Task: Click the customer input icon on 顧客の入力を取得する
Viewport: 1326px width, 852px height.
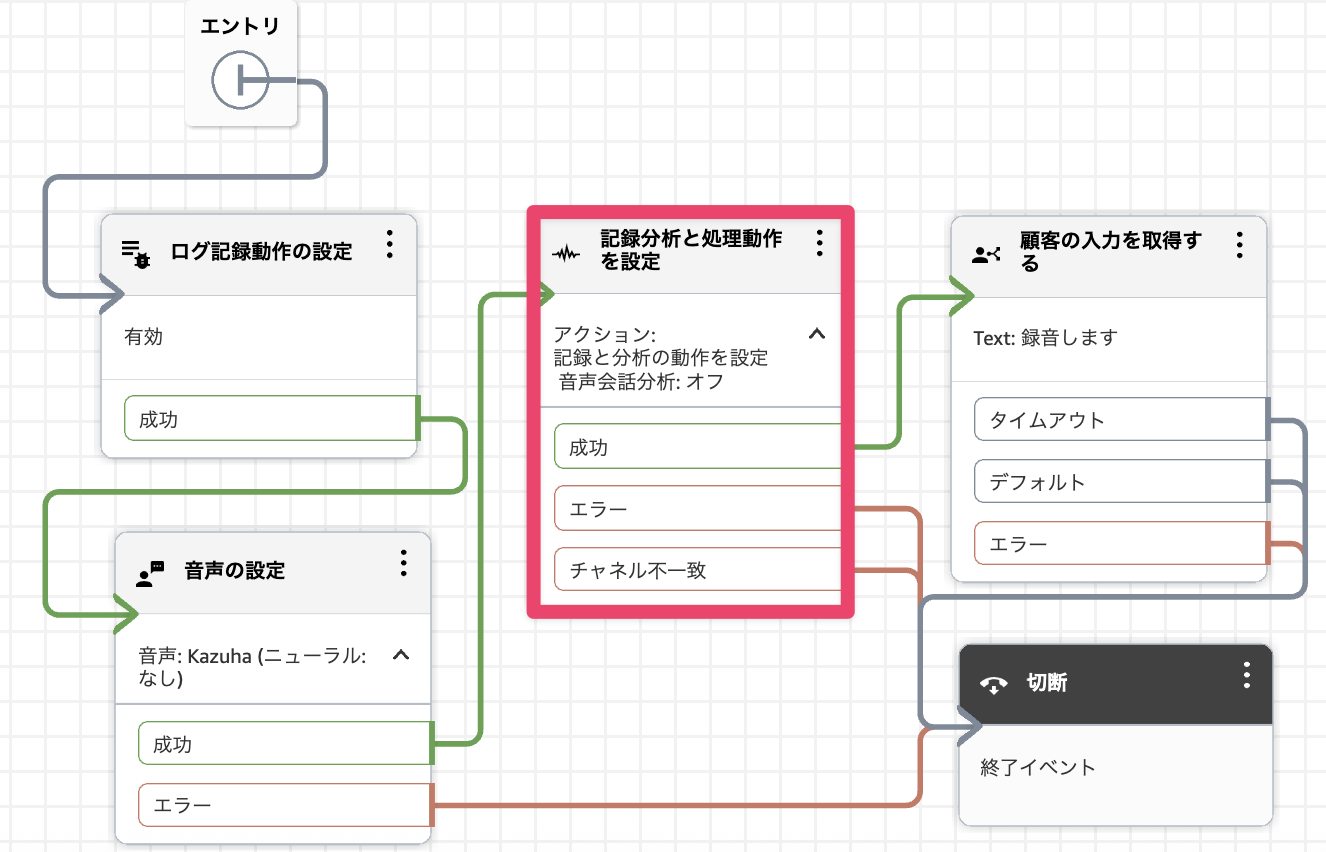Action: (986, 253)
